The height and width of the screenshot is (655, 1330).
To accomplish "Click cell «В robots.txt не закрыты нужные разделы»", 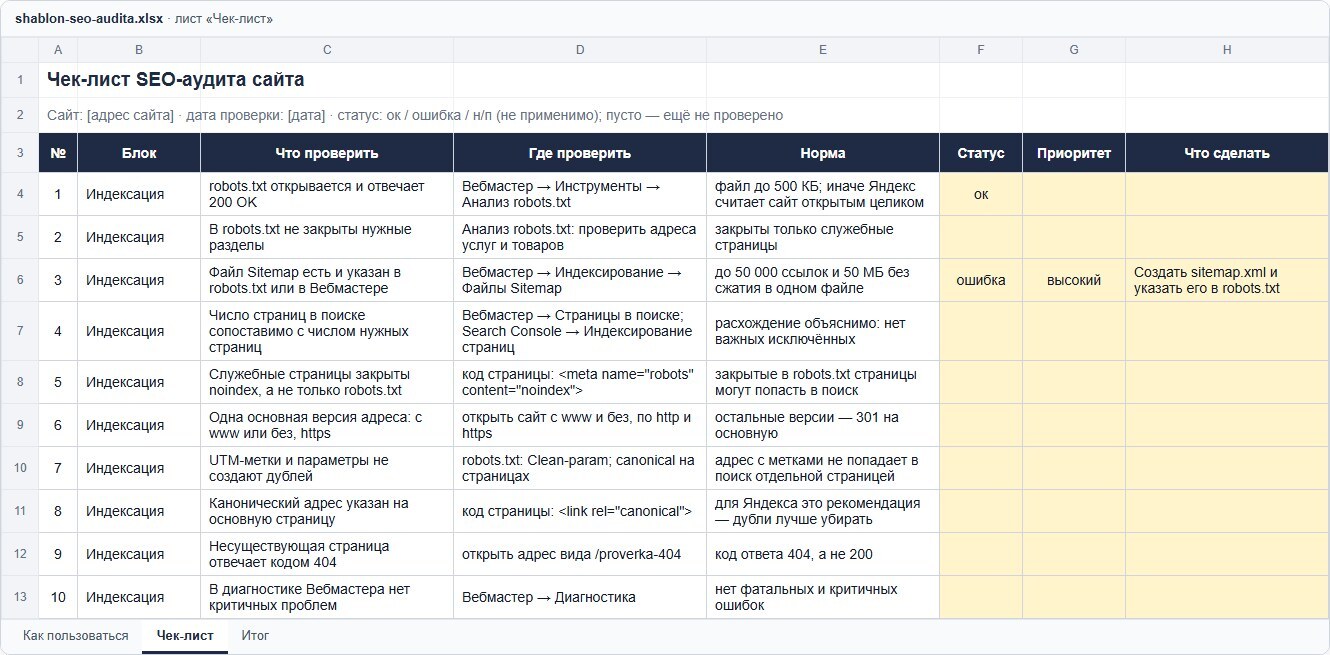I will [327, 237].
